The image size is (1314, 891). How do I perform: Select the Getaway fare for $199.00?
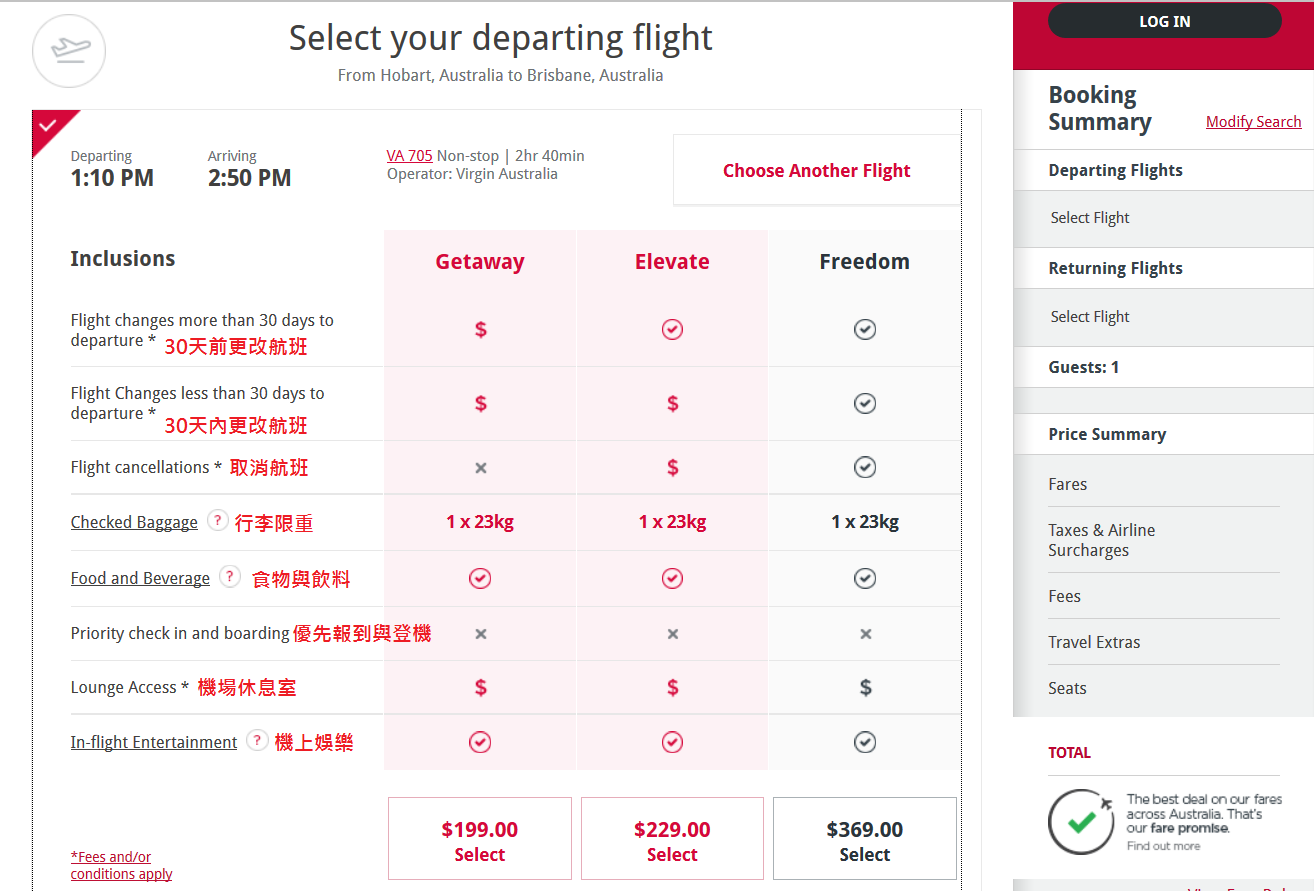[479, 838]
